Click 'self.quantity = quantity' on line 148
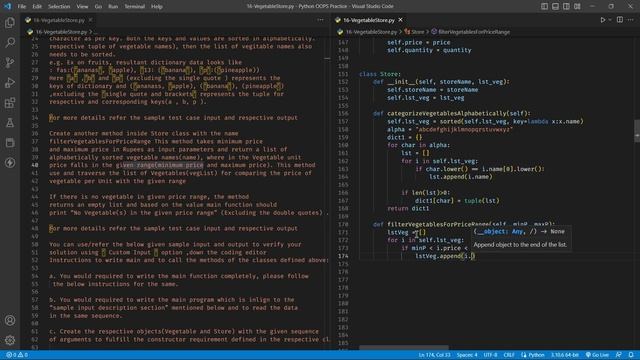This screenshot has height=360, width=640. click(429, 50)
